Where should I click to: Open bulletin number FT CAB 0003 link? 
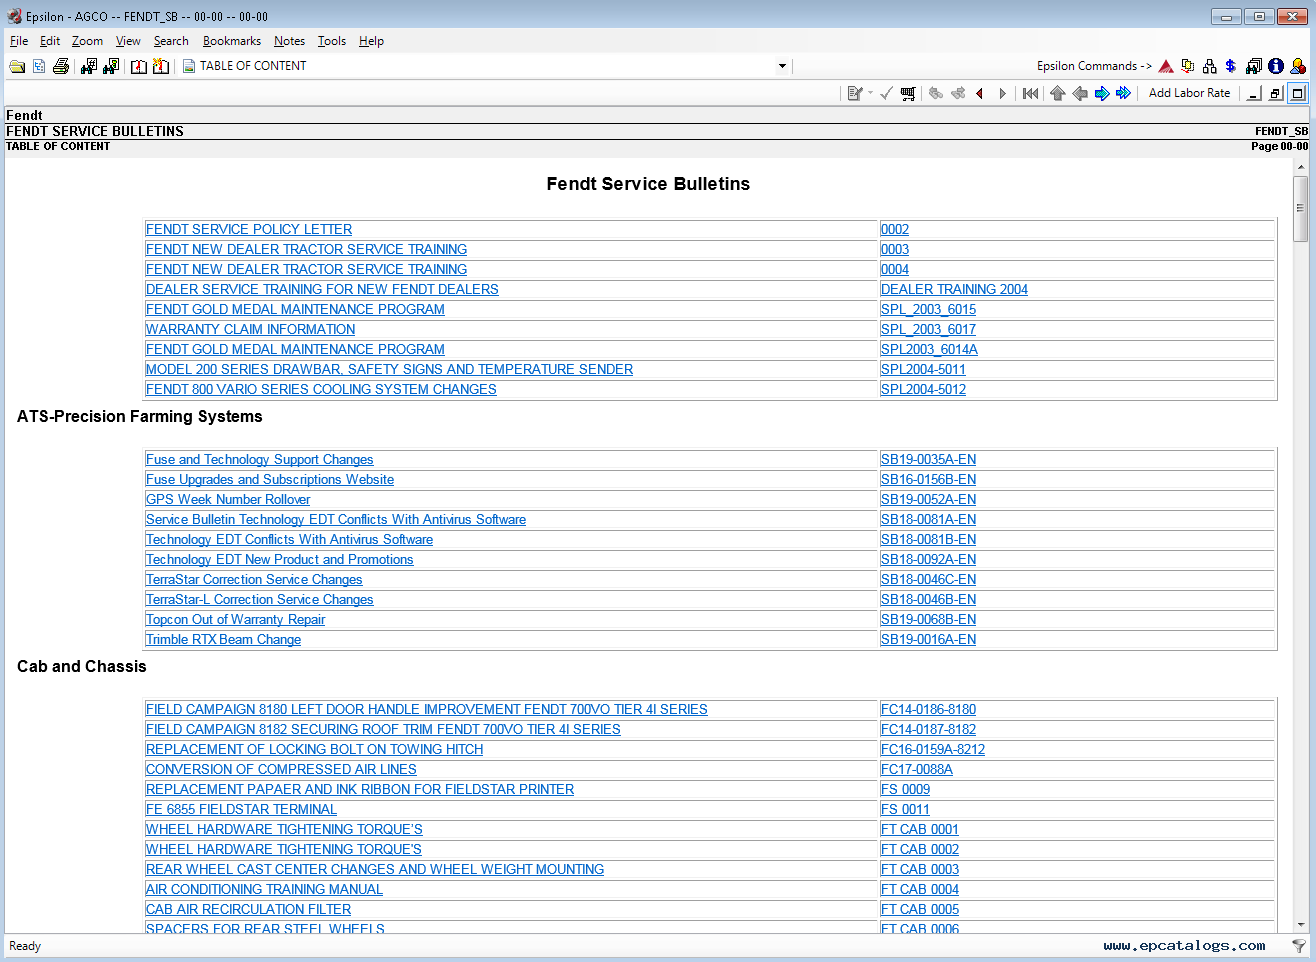click(920, 869)
